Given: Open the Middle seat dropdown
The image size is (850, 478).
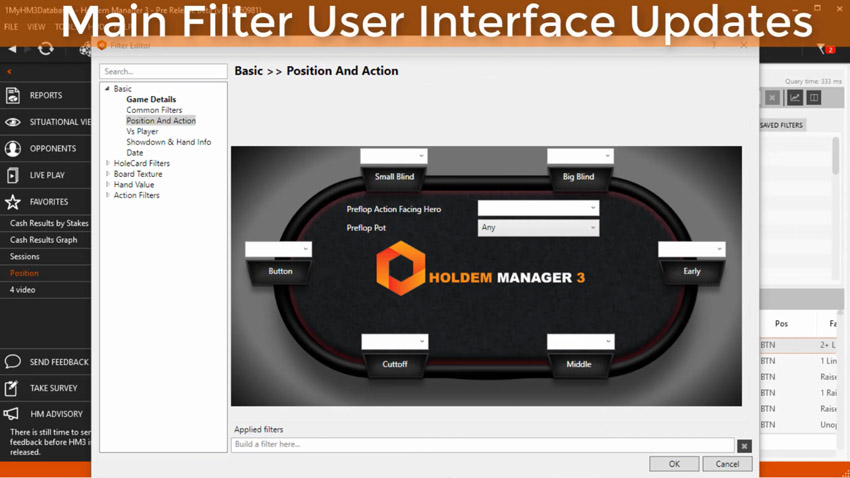Looking at the screenshot, I should pos(581,341).
